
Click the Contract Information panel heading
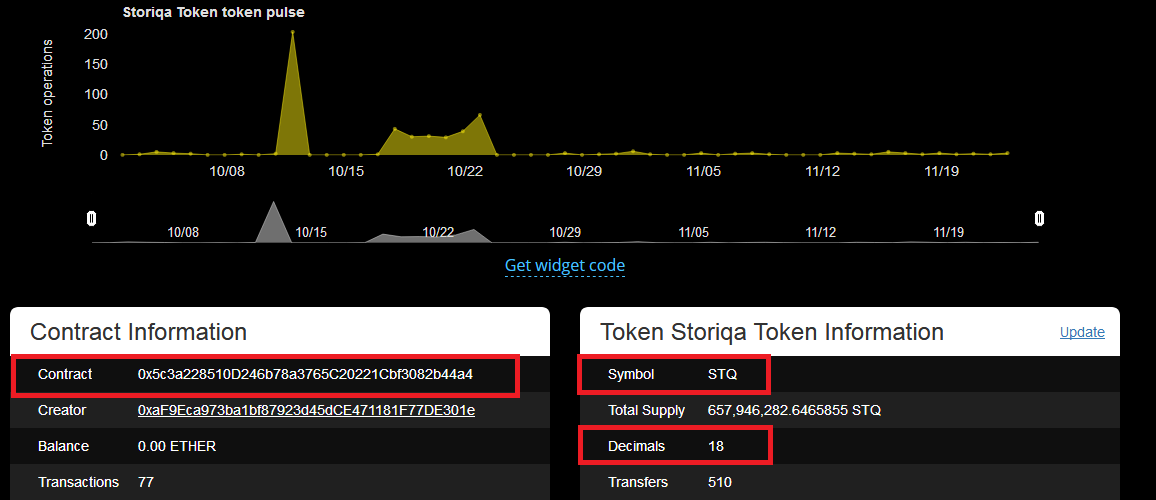click(x=138, y=332)
